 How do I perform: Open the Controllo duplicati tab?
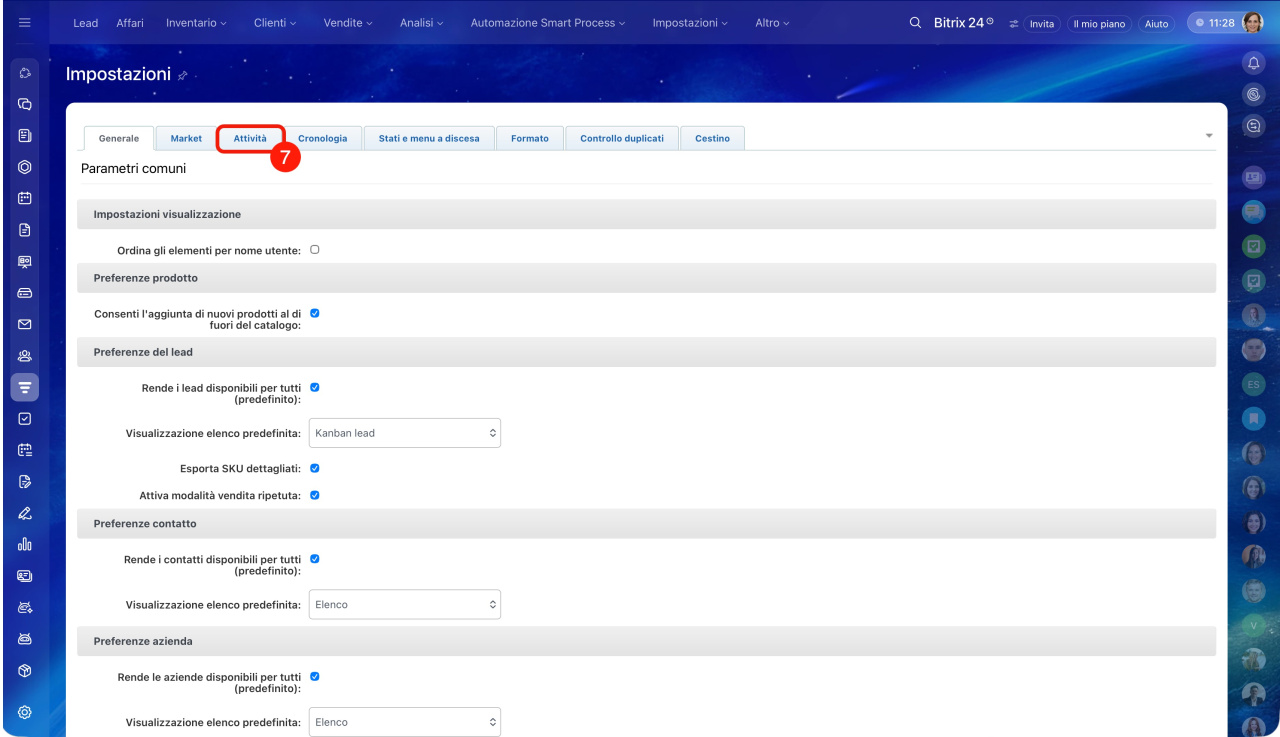point(621,138)
